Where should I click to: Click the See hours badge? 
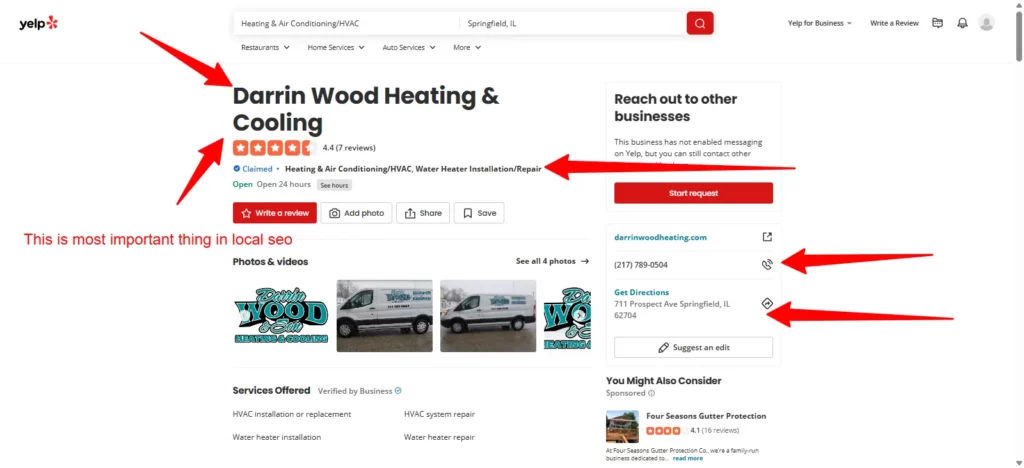pyautogui.click(x=334, y=185)
